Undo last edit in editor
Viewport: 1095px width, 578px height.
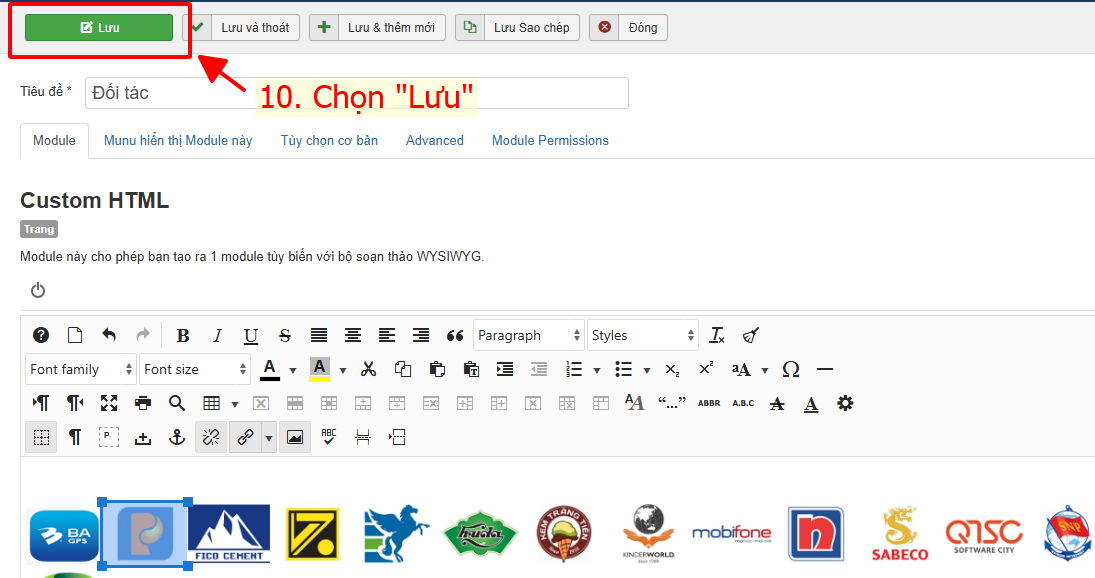(109, 335)
